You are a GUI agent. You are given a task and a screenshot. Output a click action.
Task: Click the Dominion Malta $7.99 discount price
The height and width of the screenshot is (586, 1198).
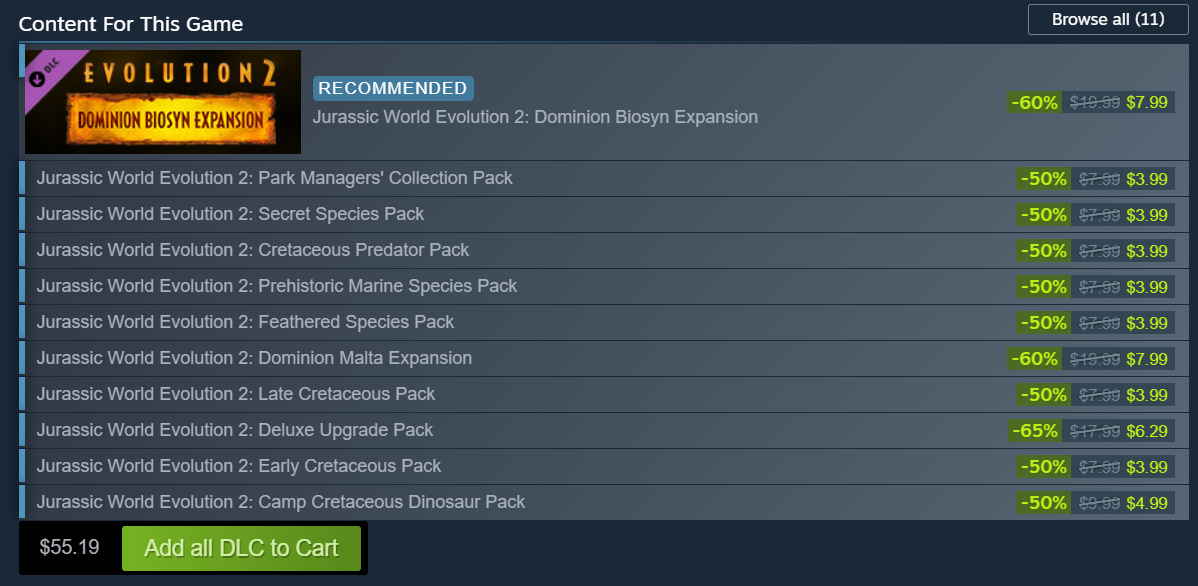point(1147,359)
